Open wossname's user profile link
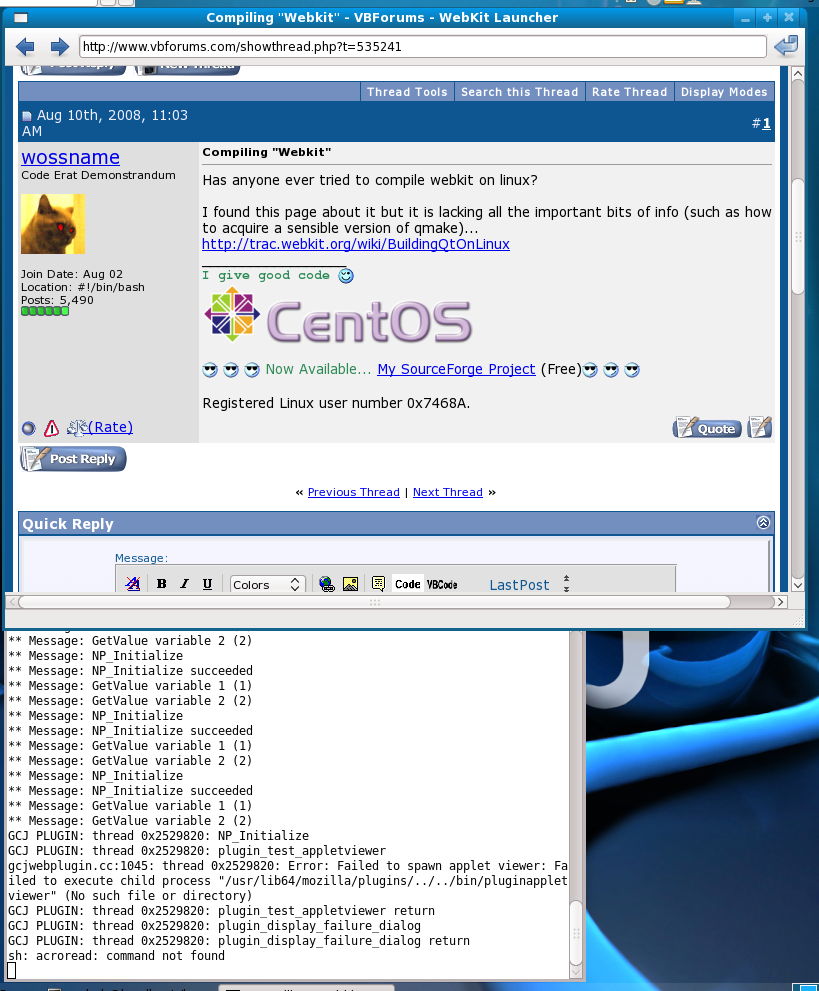This screenshot has width=819, height=991. [71, 157]
